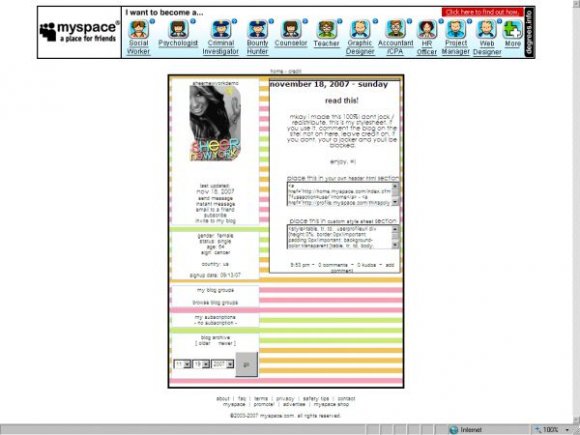The image size is (580, 435).
Task: Click the browse blog groups link
Action: (x=215, y=303)
